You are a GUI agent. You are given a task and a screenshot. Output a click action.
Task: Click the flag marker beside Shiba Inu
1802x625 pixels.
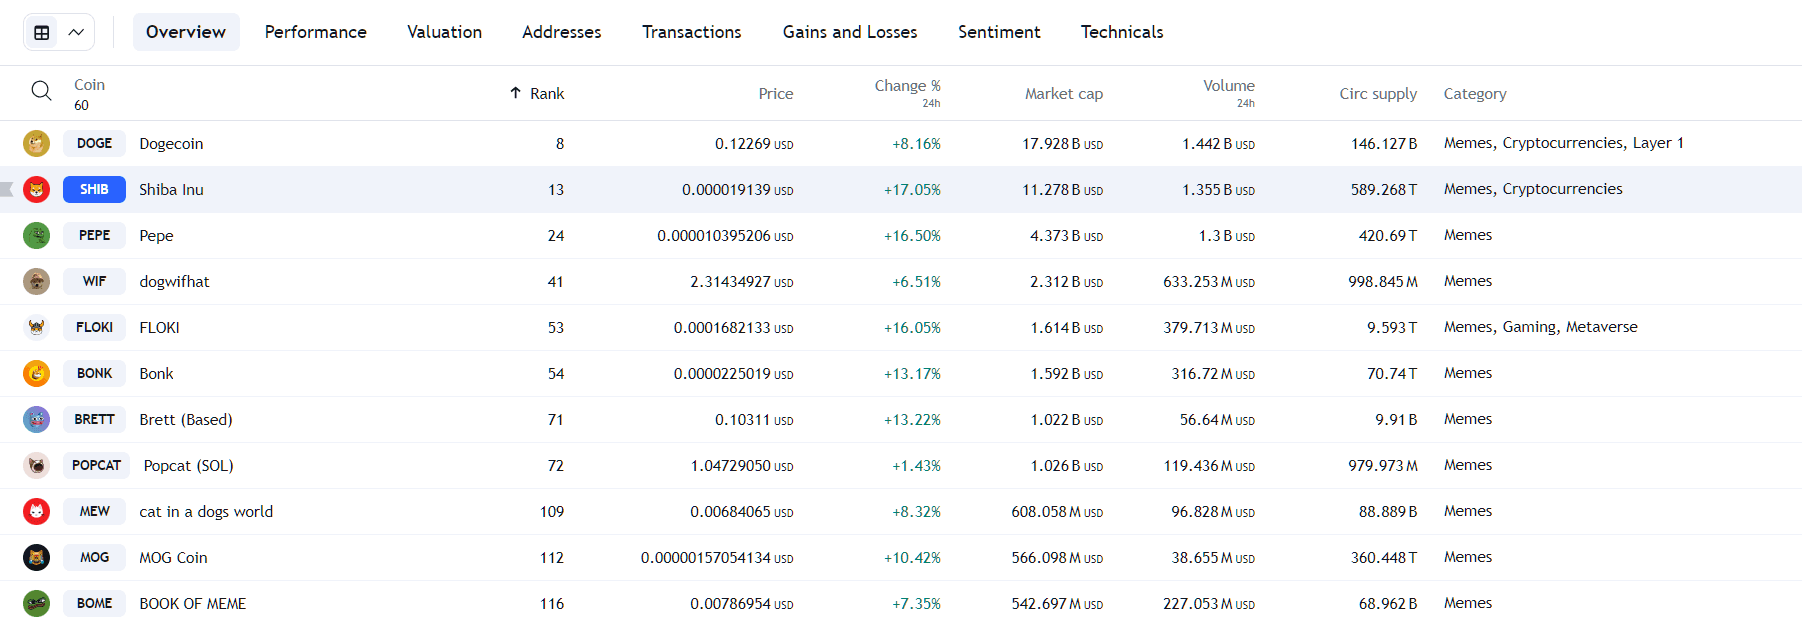[x=7, y=190]
